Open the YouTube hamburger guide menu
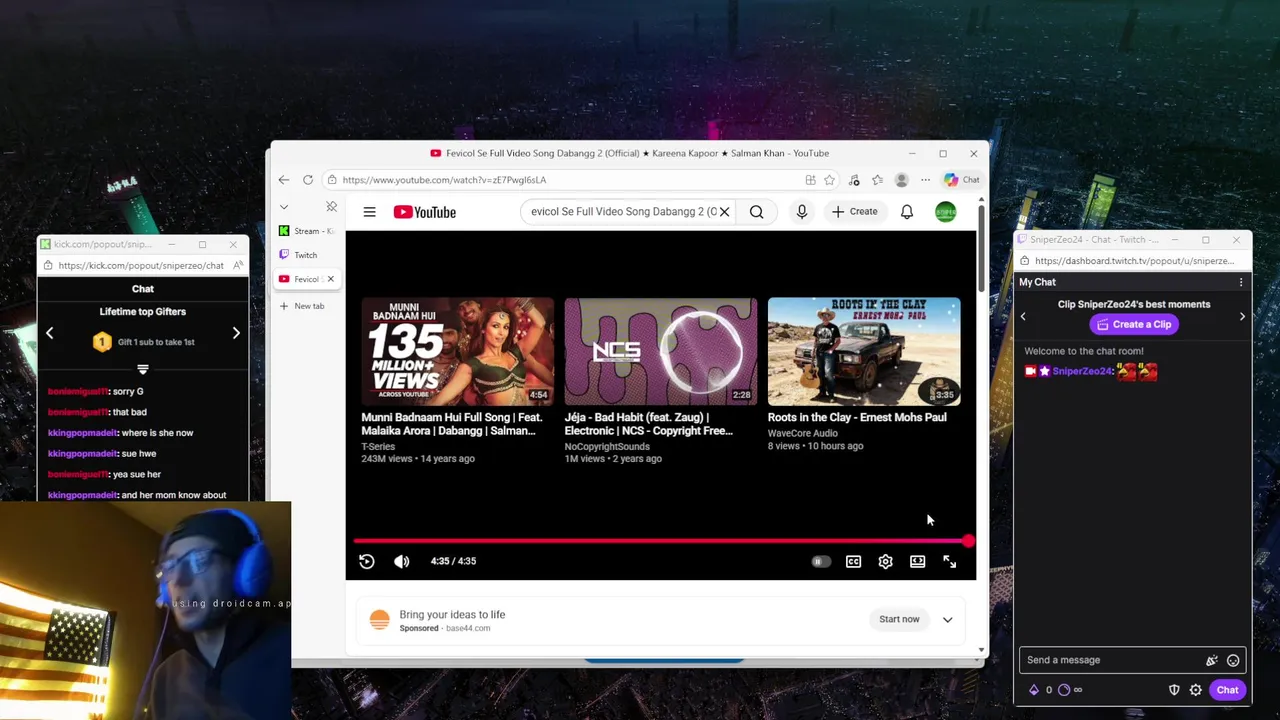This screenshot has width=1280, height=720. tap(369, 212)
